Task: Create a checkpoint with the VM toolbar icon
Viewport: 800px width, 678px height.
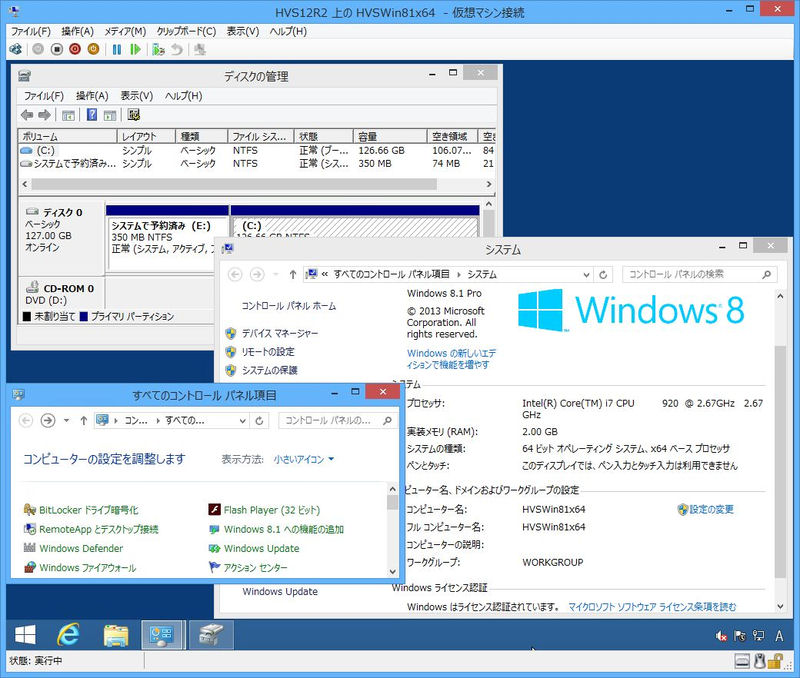Action: [x=158, y=49]
